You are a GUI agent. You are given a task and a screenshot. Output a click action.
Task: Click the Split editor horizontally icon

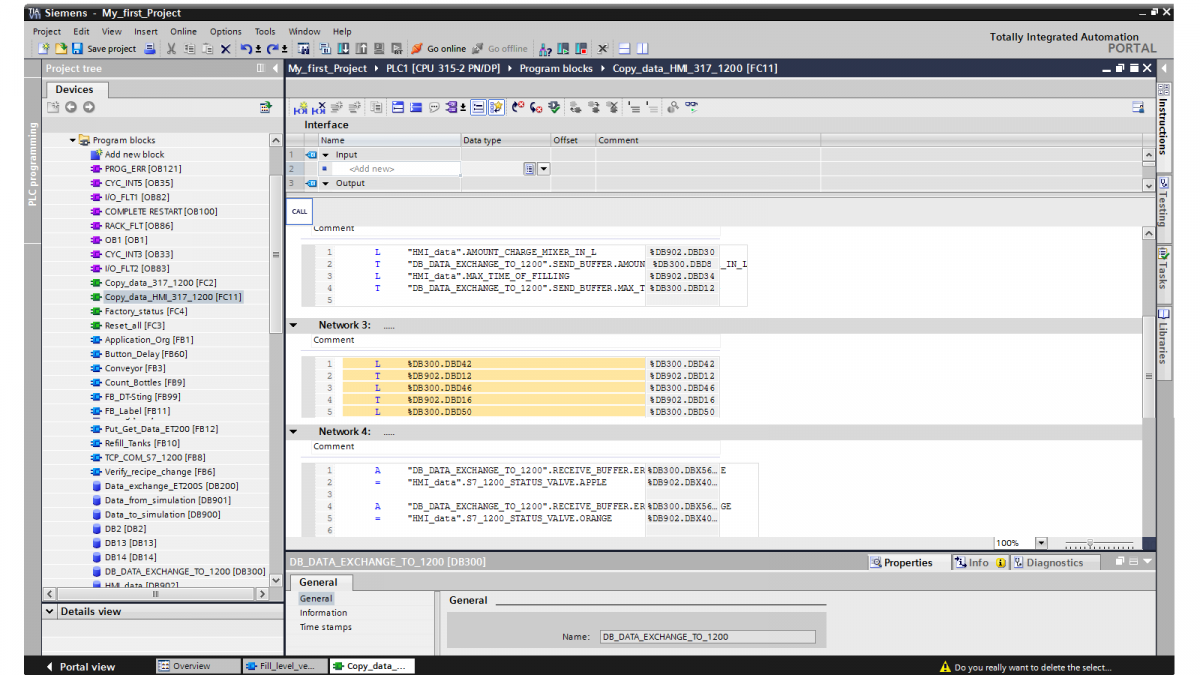[x=623, y=48]
